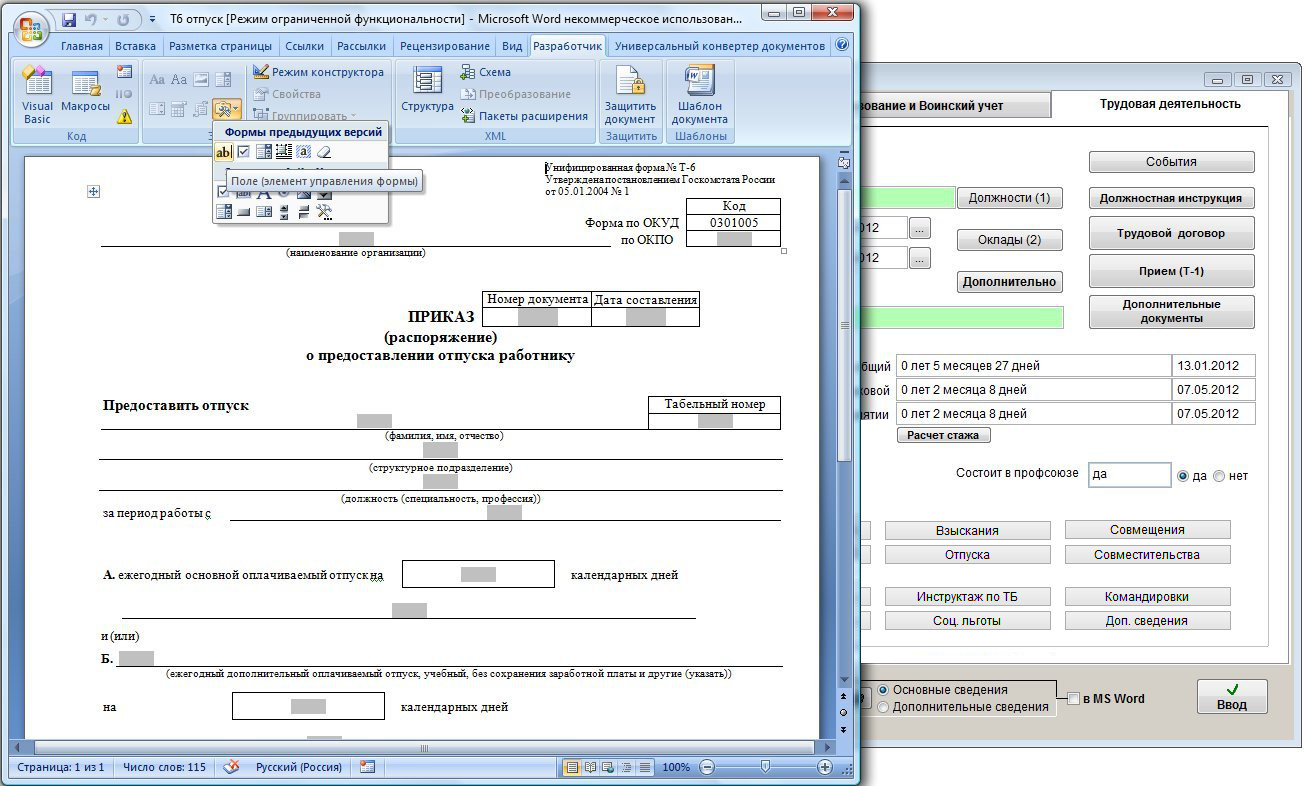This screenshot has height=786, width=1305.
Task: Click the Макросы button in ribbon
Action: click(x=85, y=97)
